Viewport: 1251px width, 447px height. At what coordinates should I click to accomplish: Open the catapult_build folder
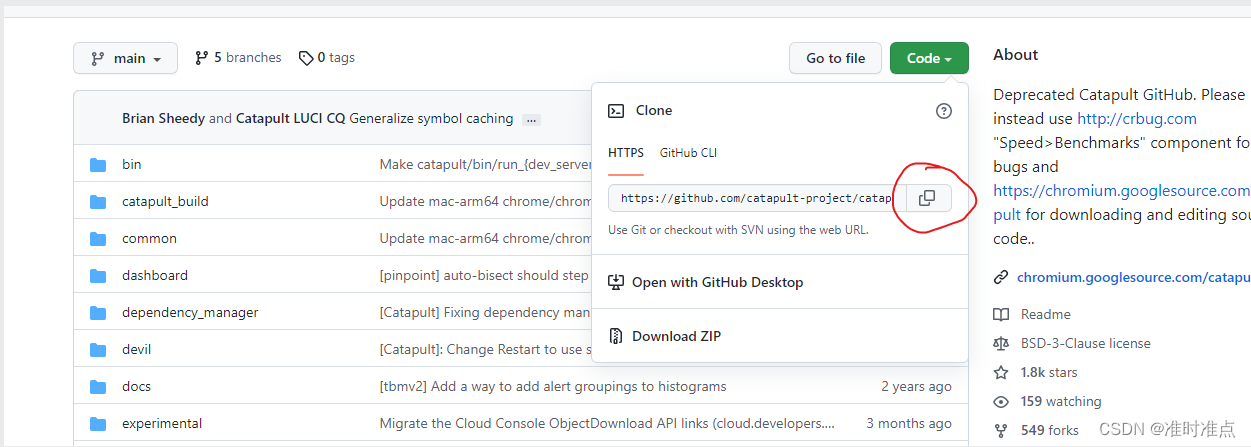tap(165, 202)
